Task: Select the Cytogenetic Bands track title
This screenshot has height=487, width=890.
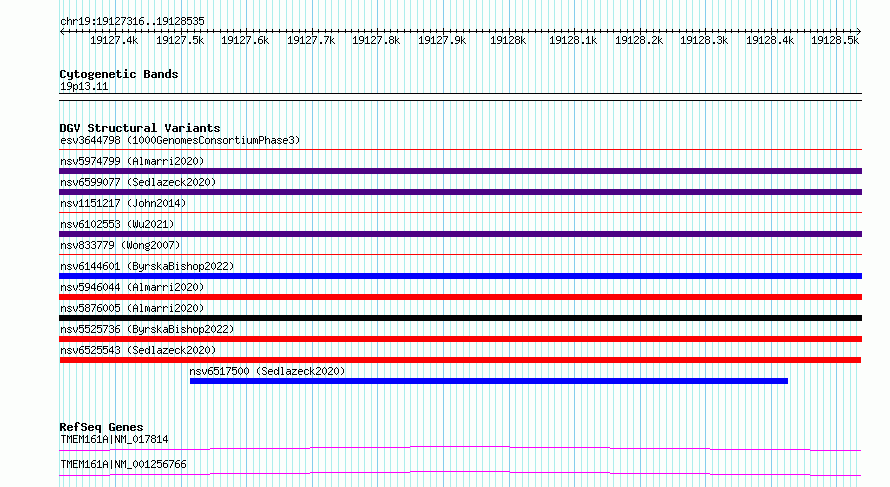Action: (119, 74)
